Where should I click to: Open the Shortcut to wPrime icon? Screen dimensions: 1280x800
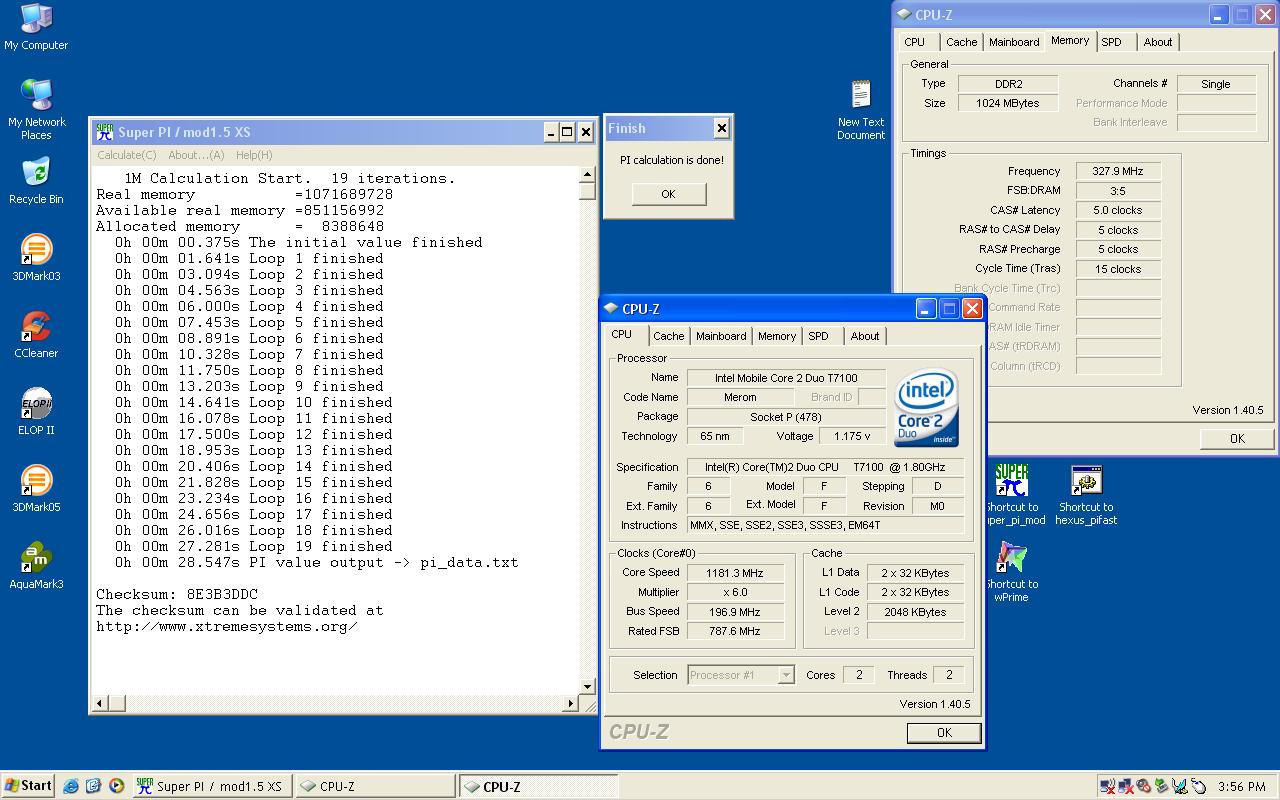click(x=1011, y=558)
